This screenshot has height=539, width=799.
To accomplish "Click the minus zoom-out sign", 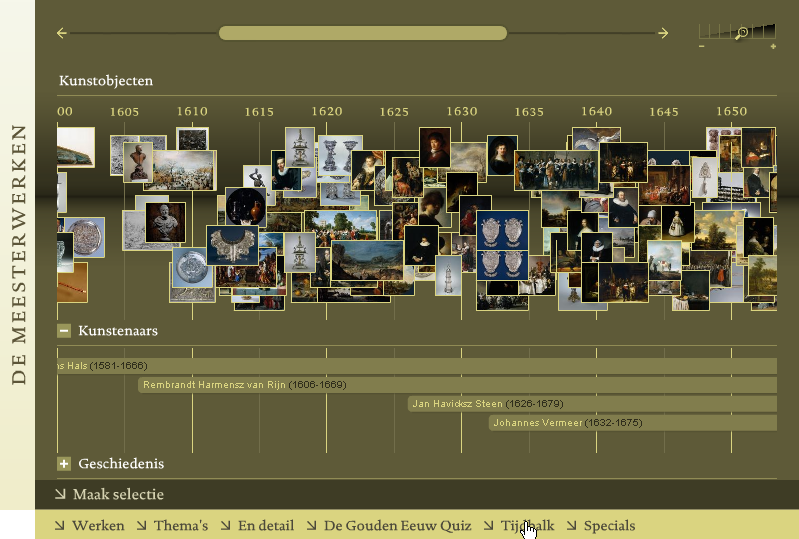I will pyautogui.click(x=702, y=46).
